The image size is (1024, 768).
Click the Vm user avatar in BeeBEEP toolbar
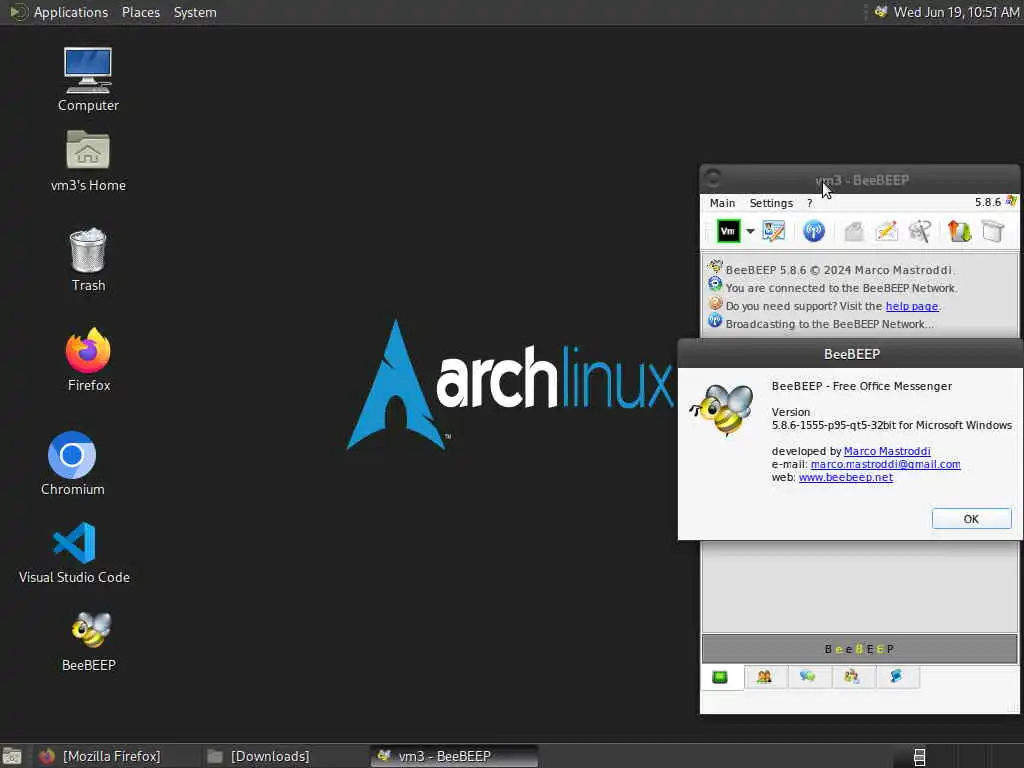coord(728,231)
